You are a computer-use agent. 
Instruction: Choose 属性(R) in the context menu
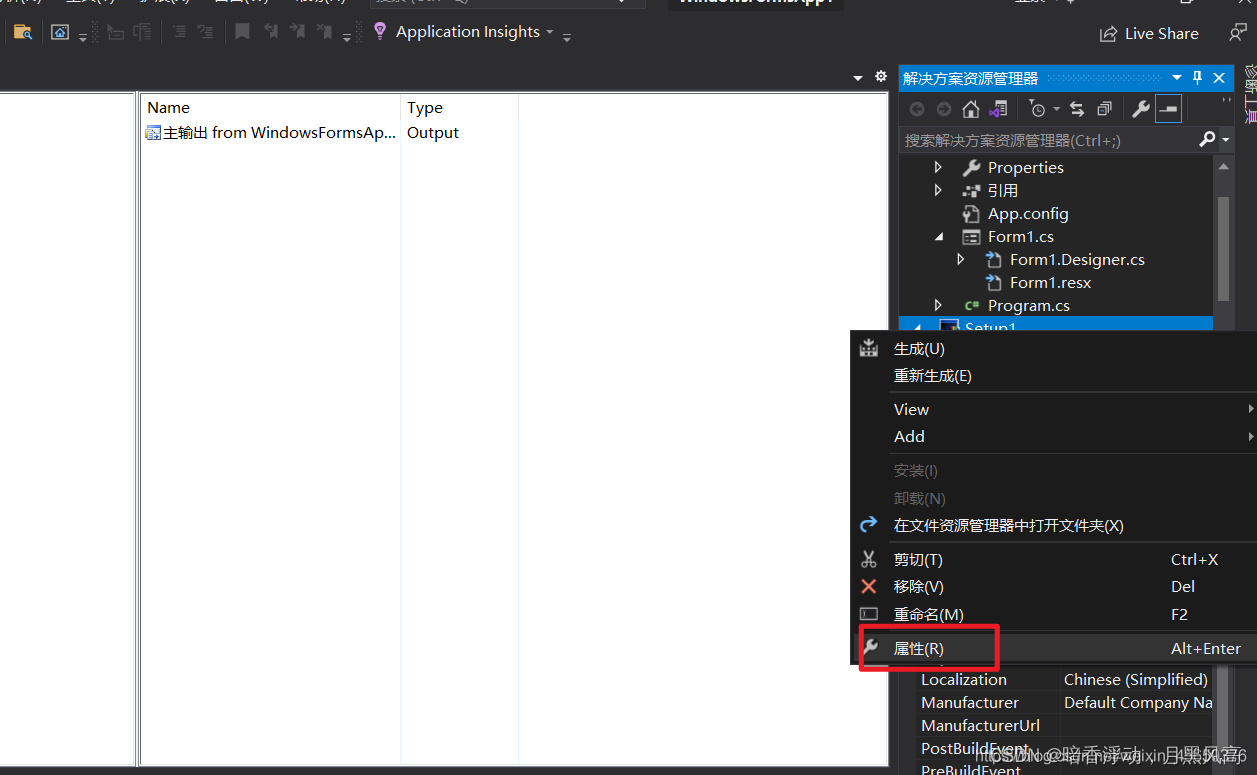[1054, 648]
